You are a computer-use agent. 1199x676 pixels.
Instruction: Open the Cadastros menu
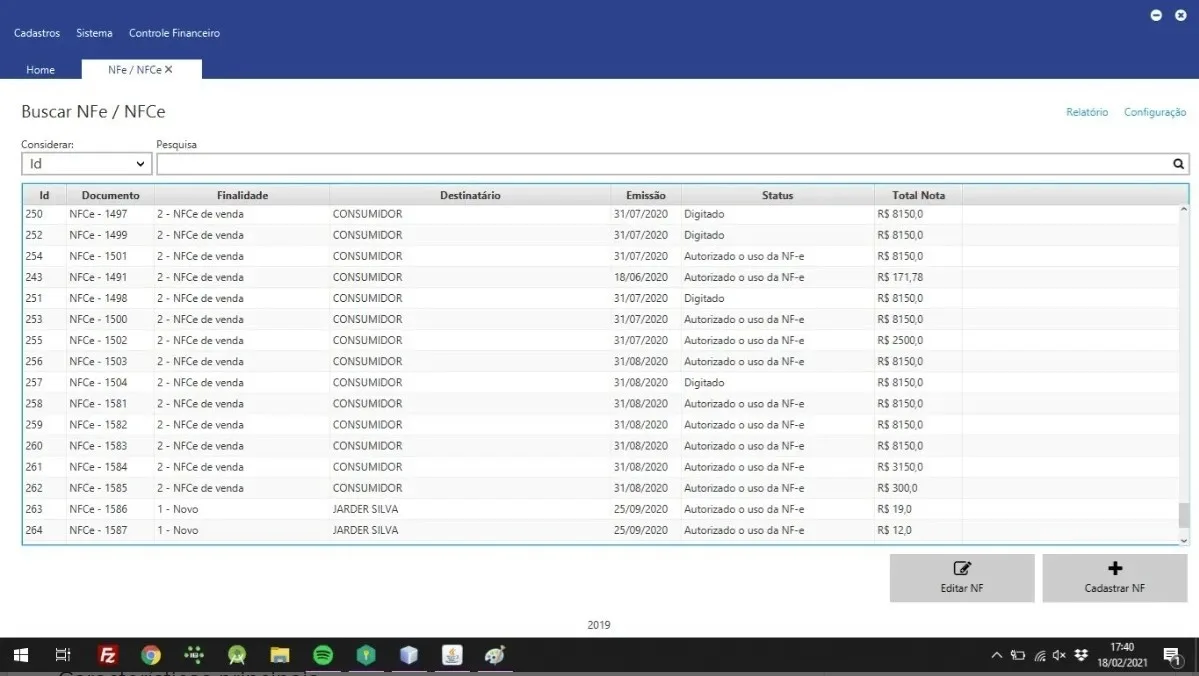pyautogui.click(x=37, y=33)
